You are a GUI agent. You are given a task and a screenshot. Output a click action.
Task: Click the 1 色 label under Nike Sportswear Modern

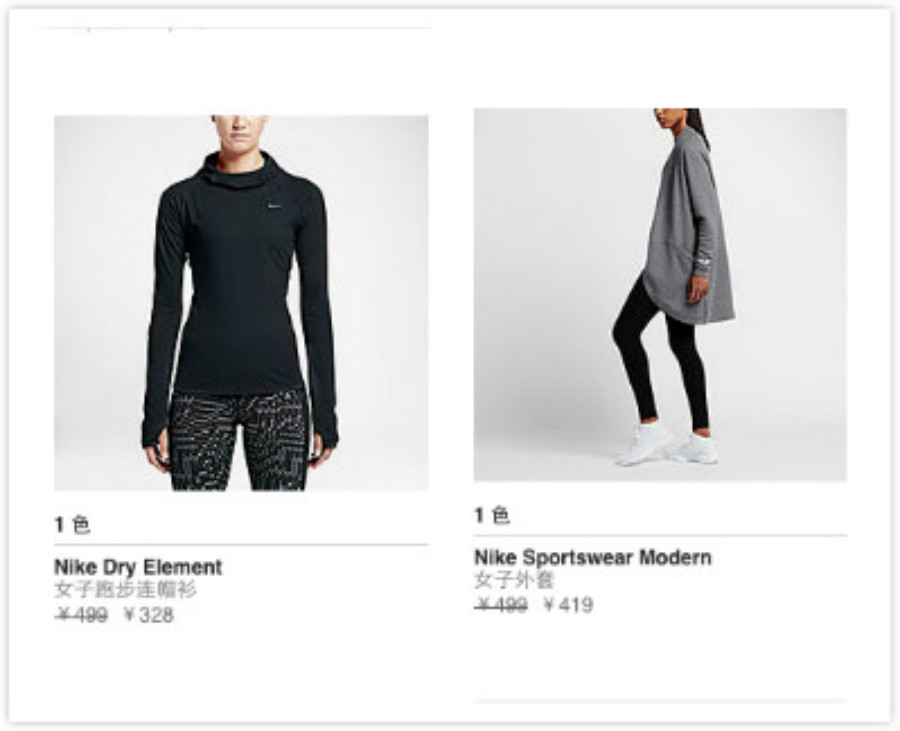pyautogui.click(x=492, y=515)
